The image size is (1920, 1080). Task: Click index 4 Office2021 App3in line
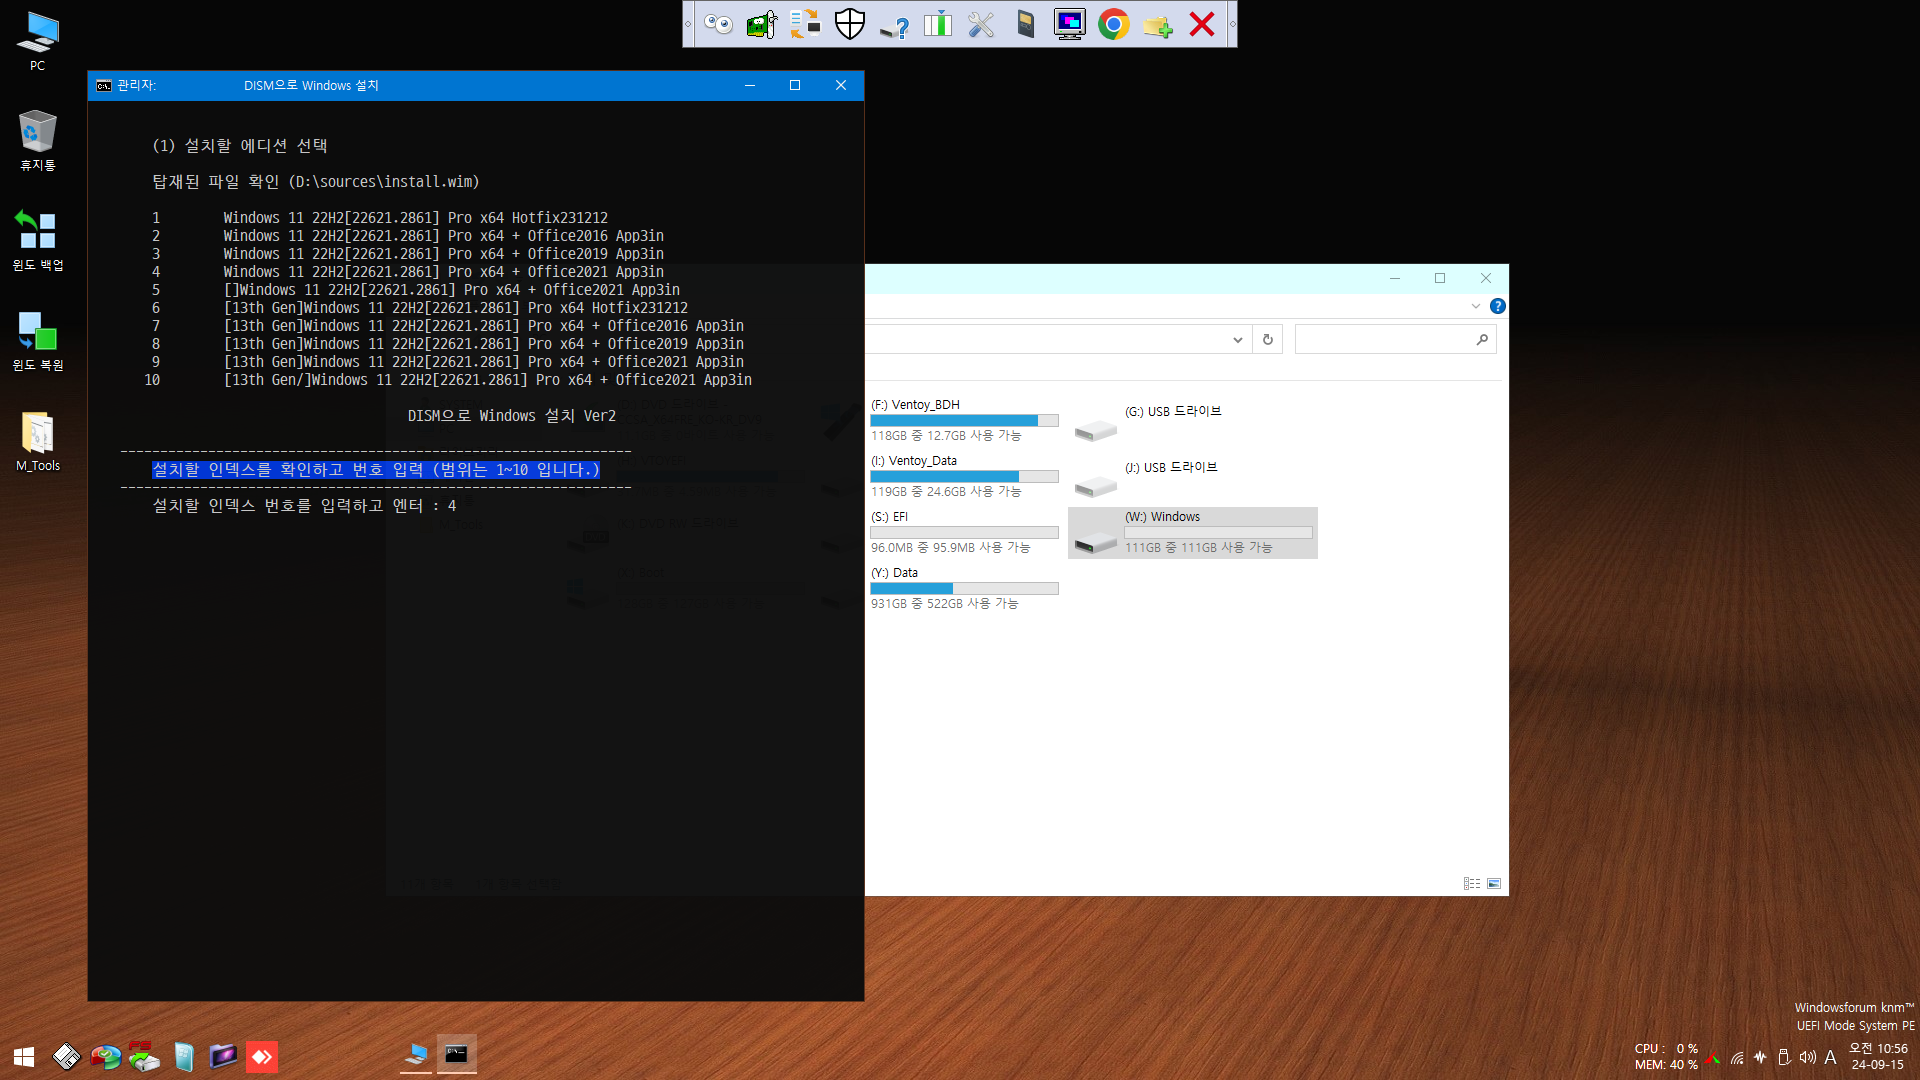408,272
